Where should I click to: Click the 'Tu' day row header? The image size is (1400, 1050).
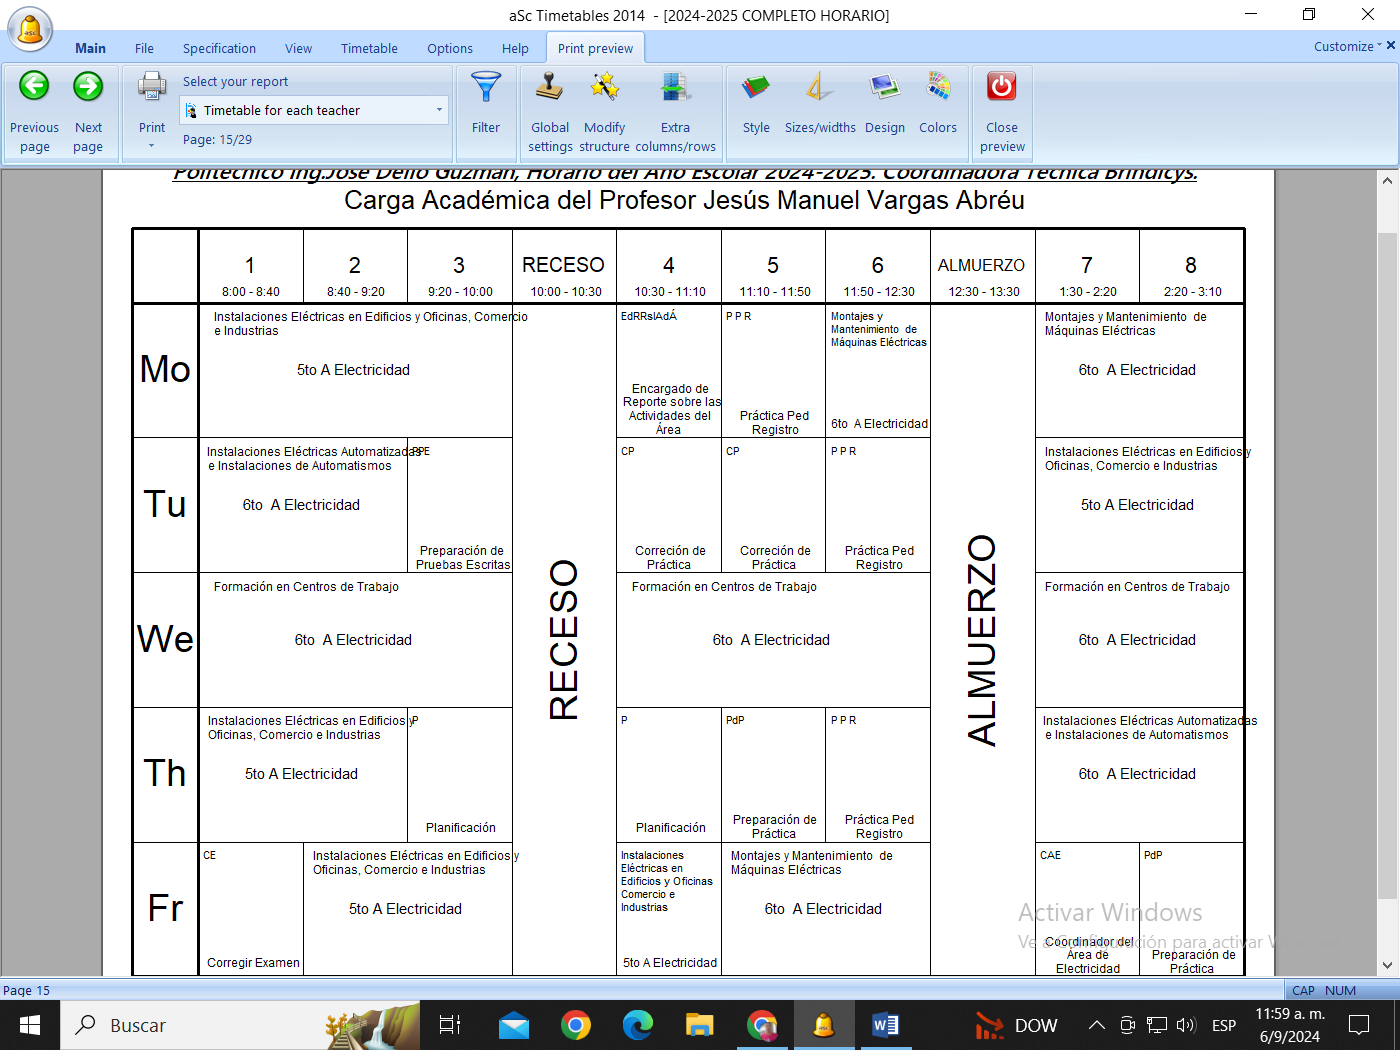165,504
